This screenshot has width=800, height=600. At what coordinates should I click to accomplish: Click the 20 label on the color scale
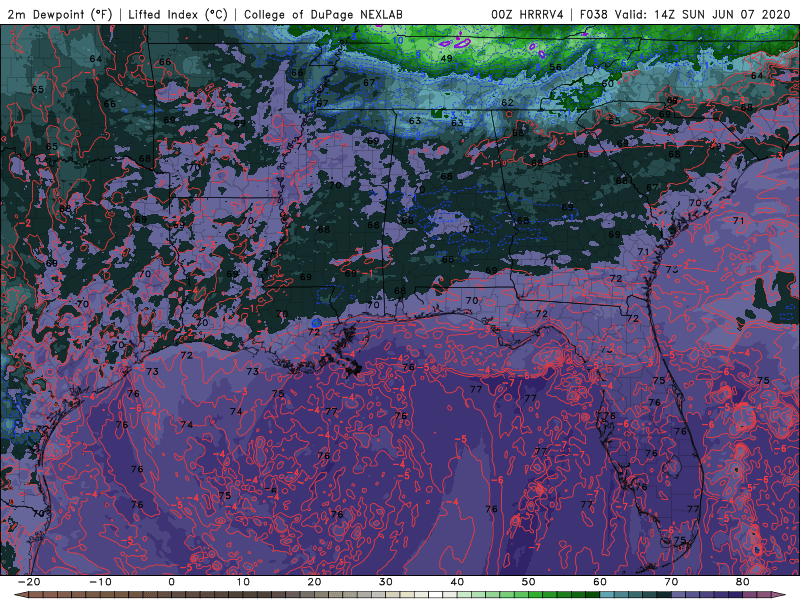[314, 582]
